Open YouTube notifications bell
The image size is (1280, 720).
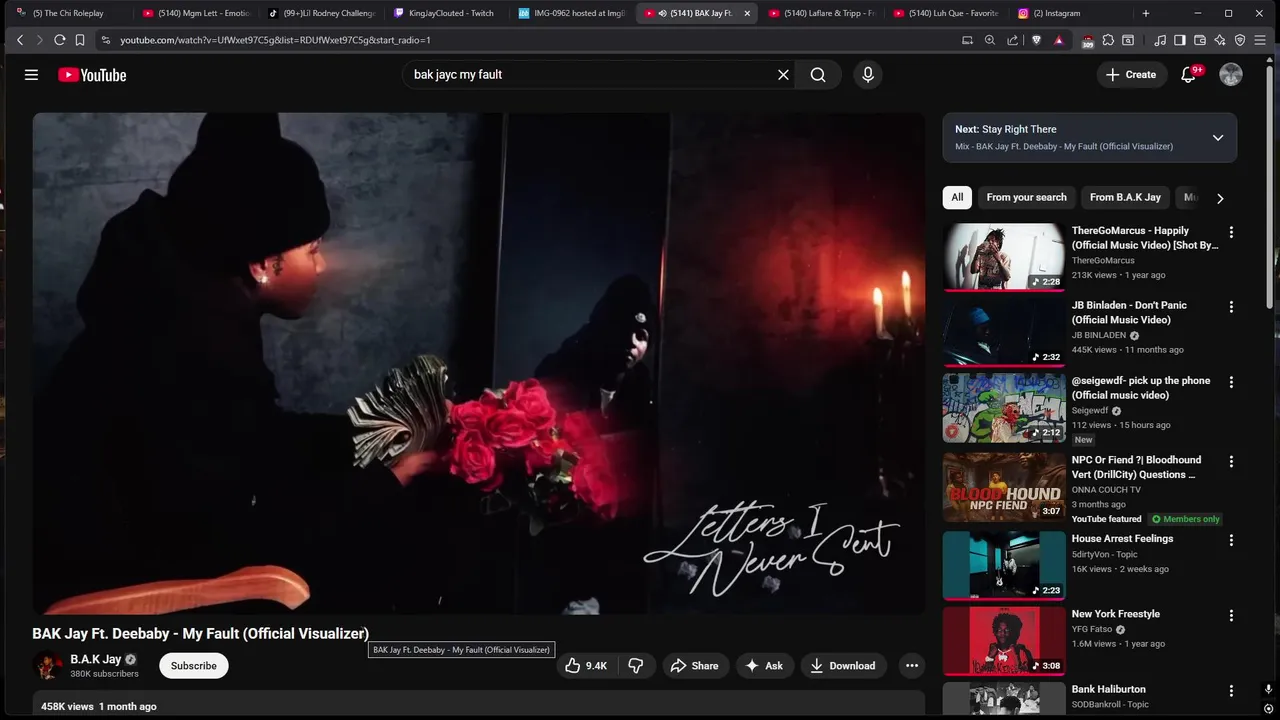click(1188, 75)
